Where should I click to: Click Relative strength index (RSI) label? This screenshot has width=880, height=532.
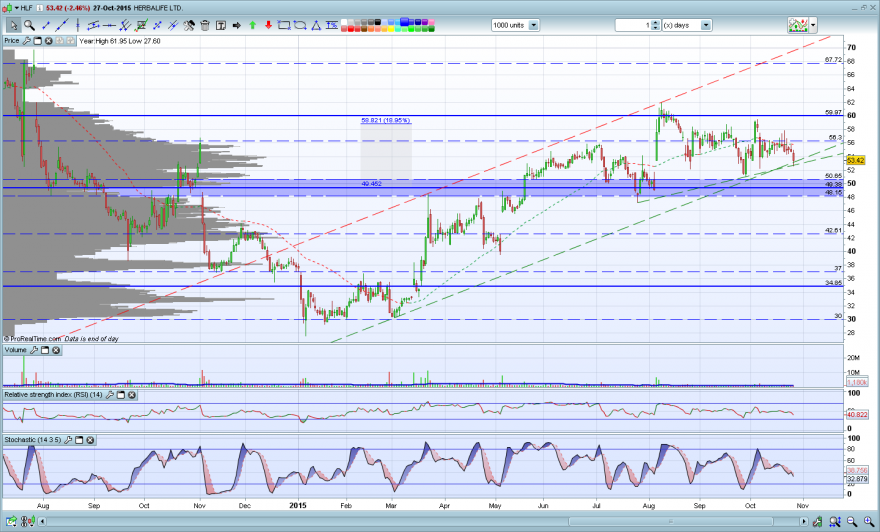click(x=53, y=395)
